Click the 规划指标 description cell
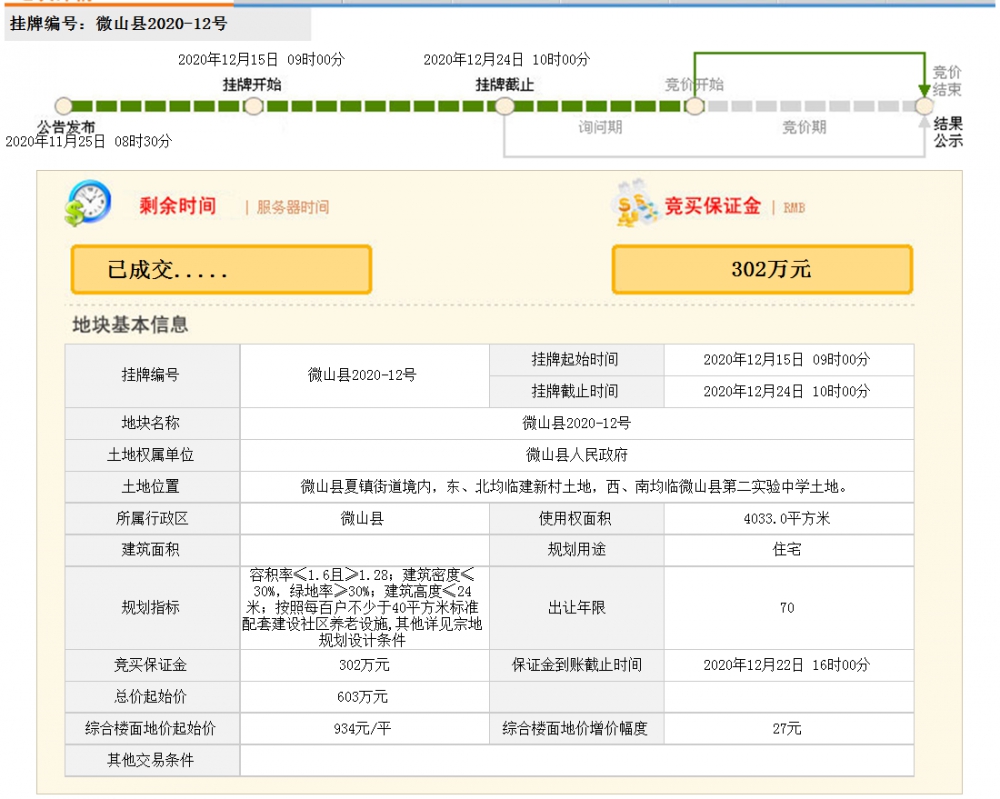 tap(364, 608)
